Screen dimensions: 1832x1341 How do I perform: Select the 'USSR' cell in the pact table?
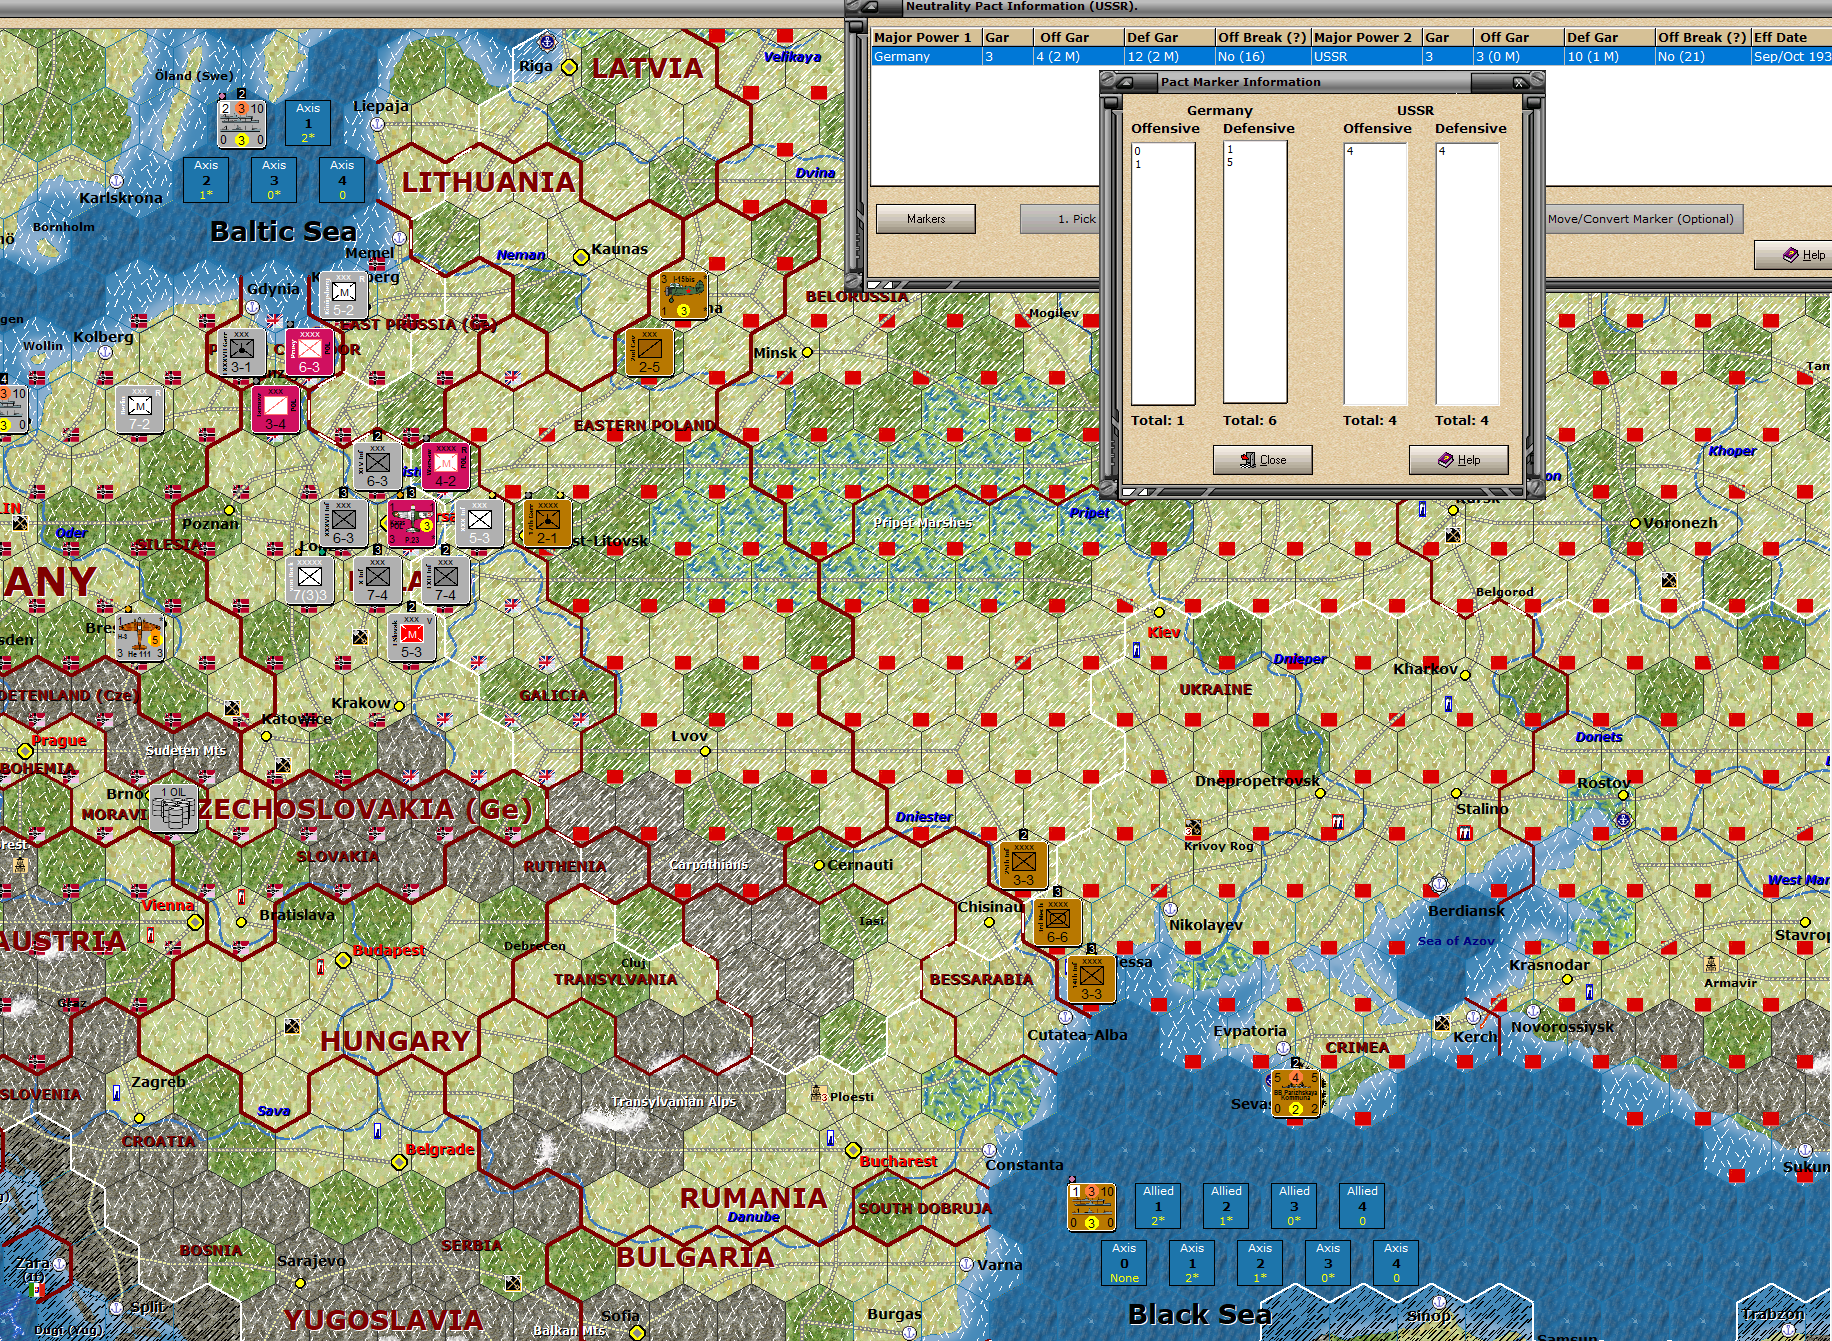(x=1366, y=57)
